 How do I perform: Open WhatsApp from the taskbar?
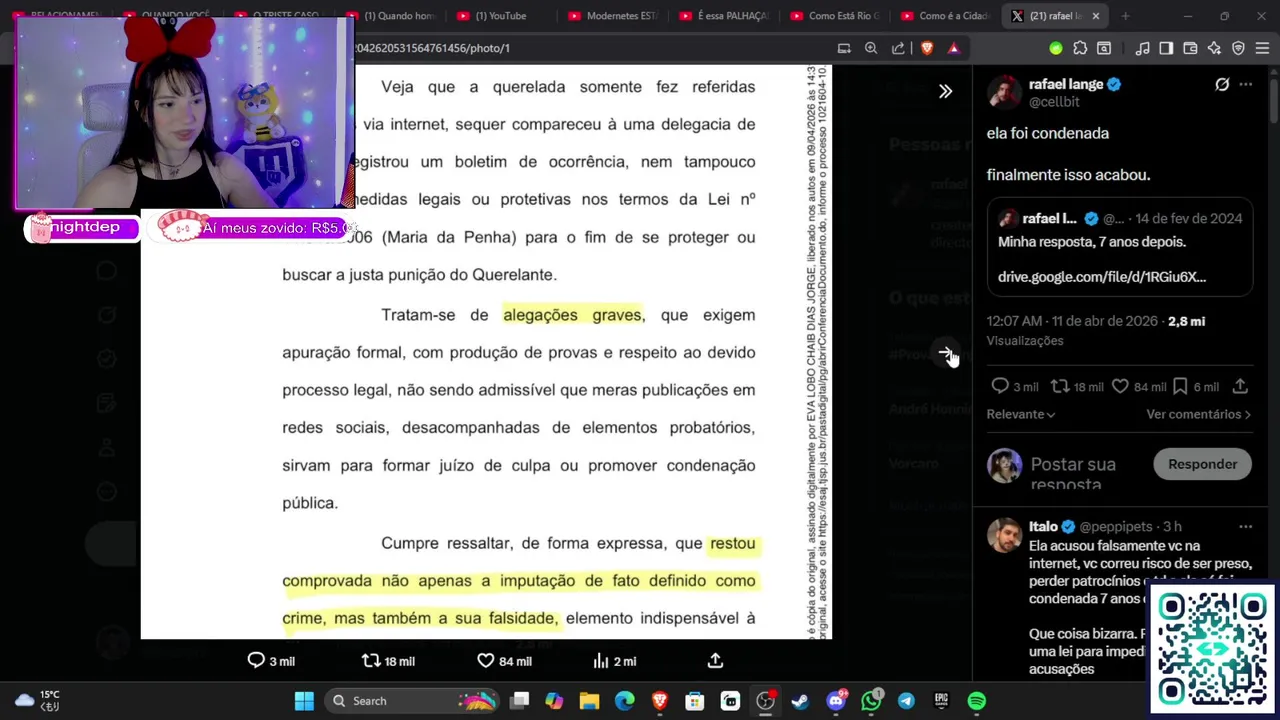871,701
